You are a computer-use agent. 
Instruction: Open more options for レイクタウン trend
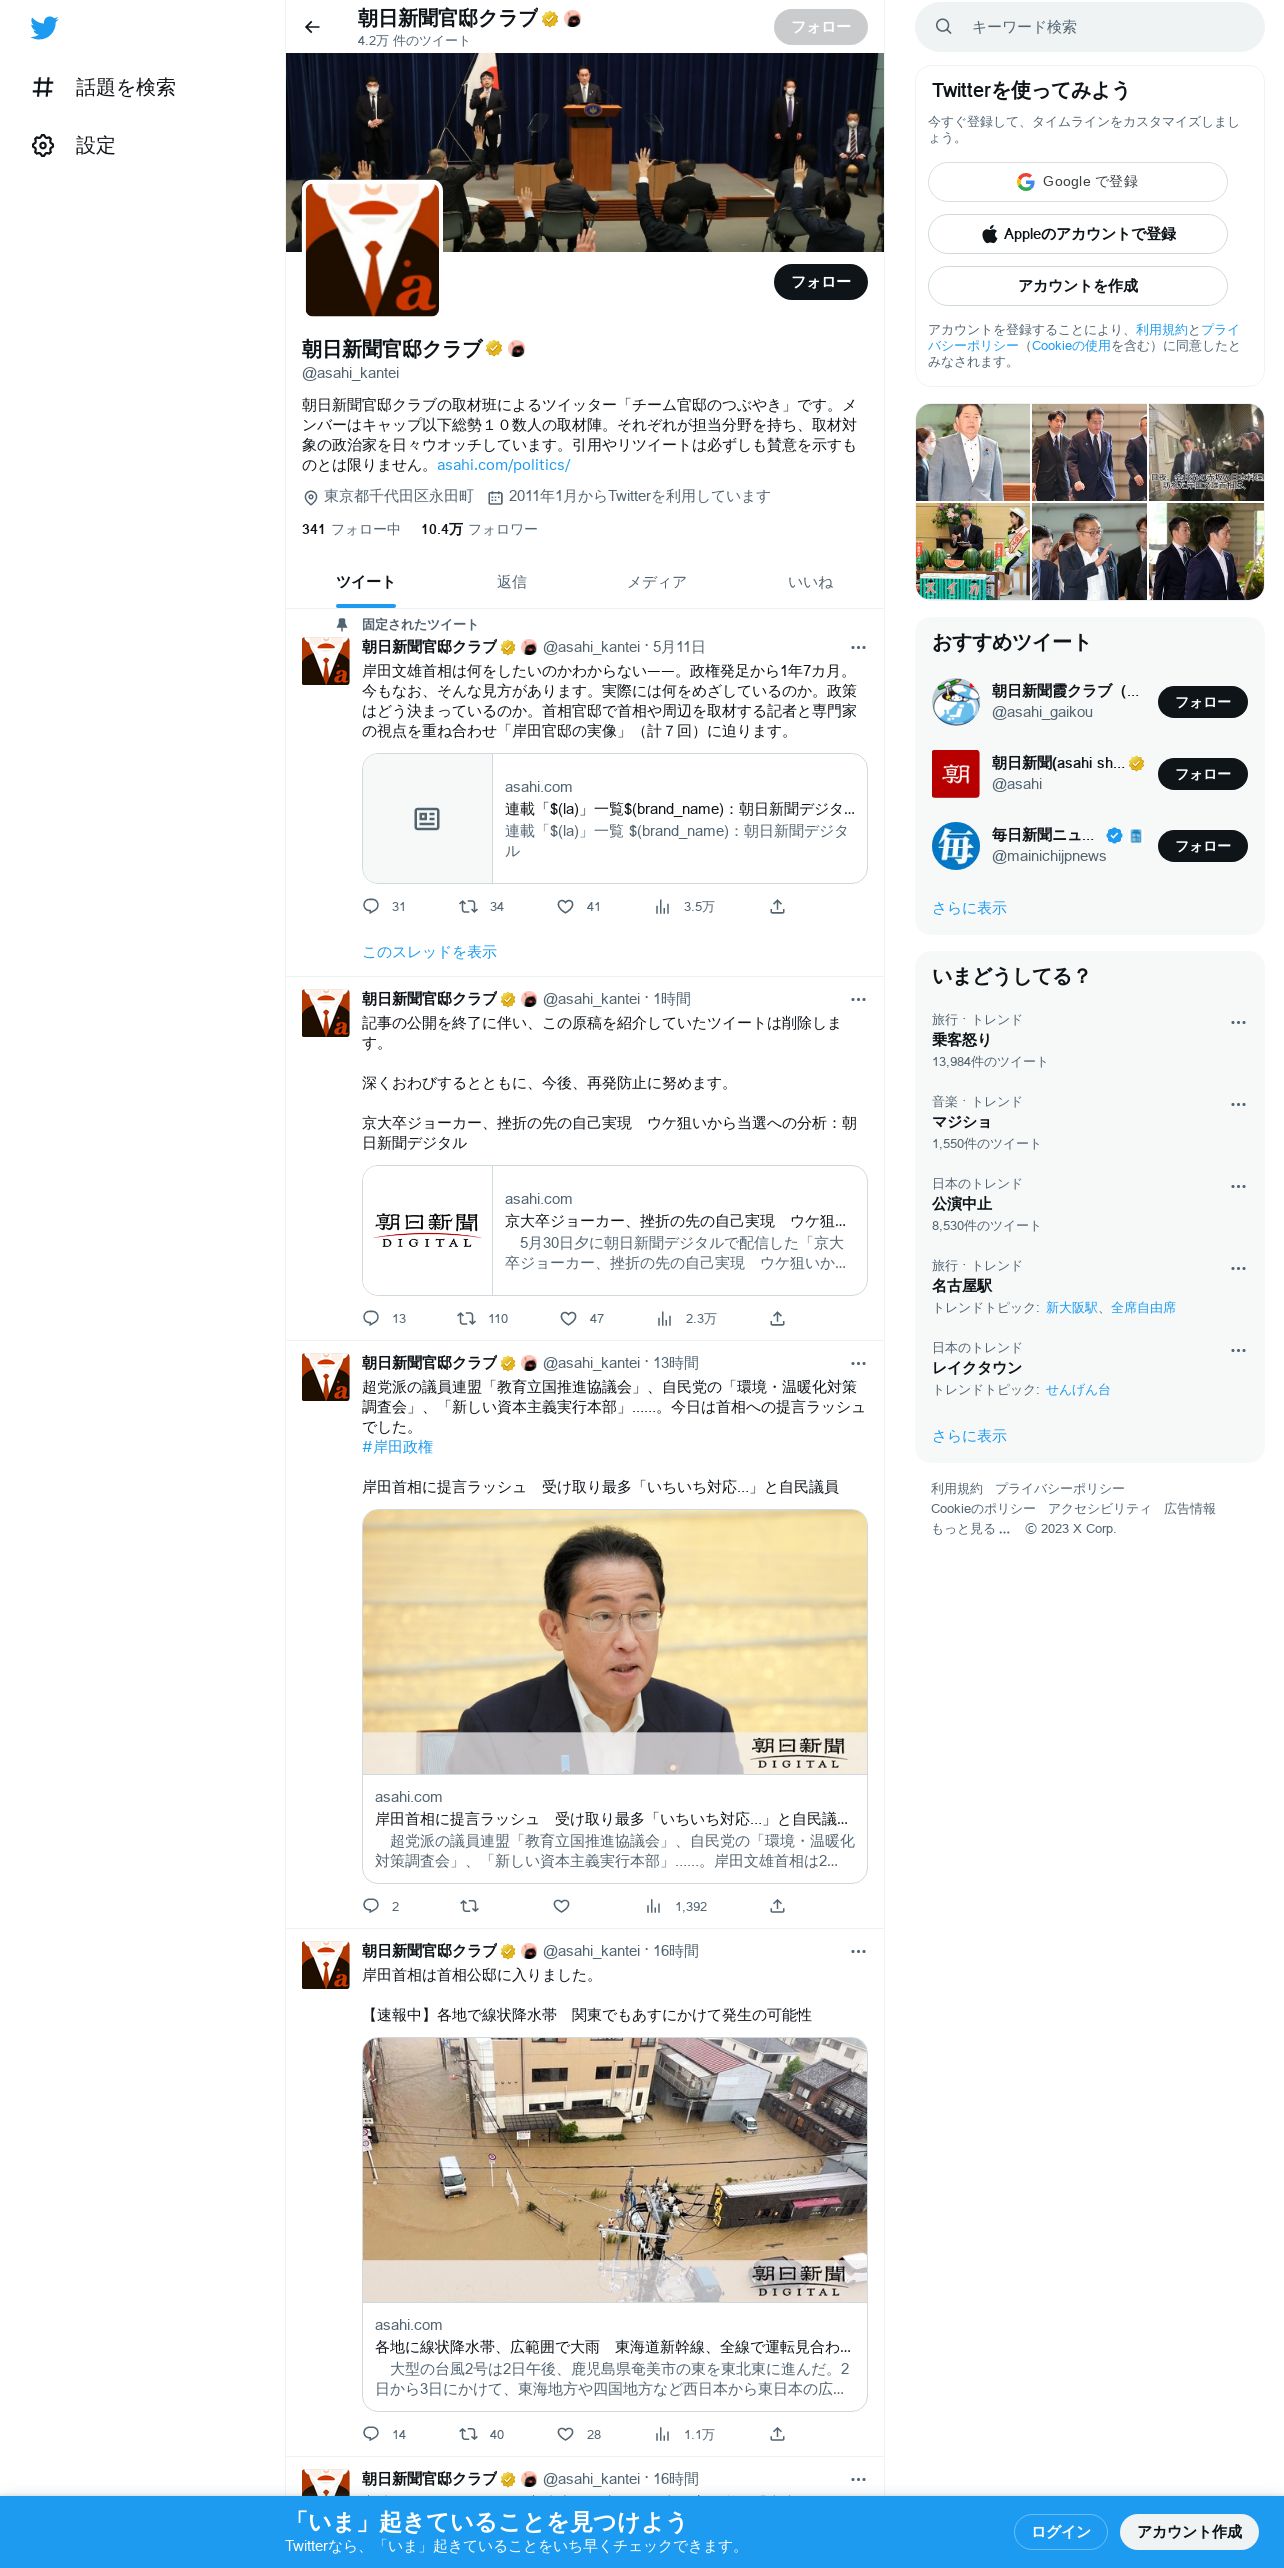pos(1238,1351)
